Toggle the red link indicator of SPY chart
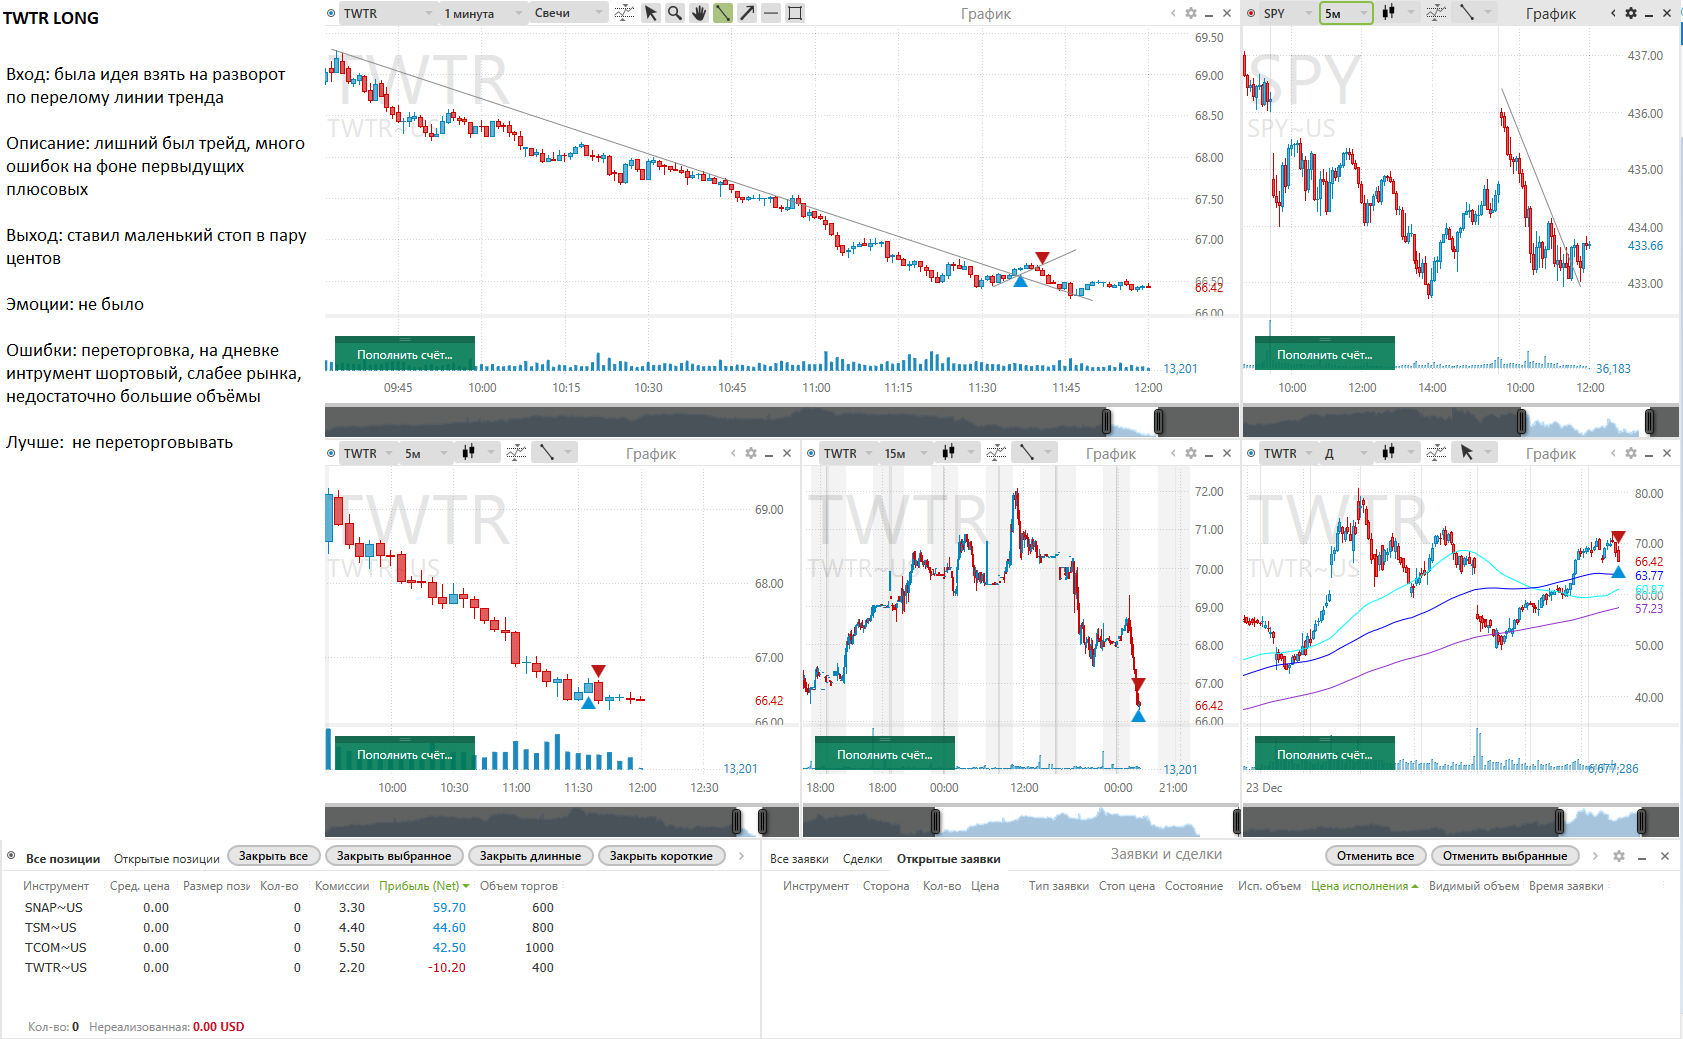1683x1039 pixels. tap(1251, 13)
